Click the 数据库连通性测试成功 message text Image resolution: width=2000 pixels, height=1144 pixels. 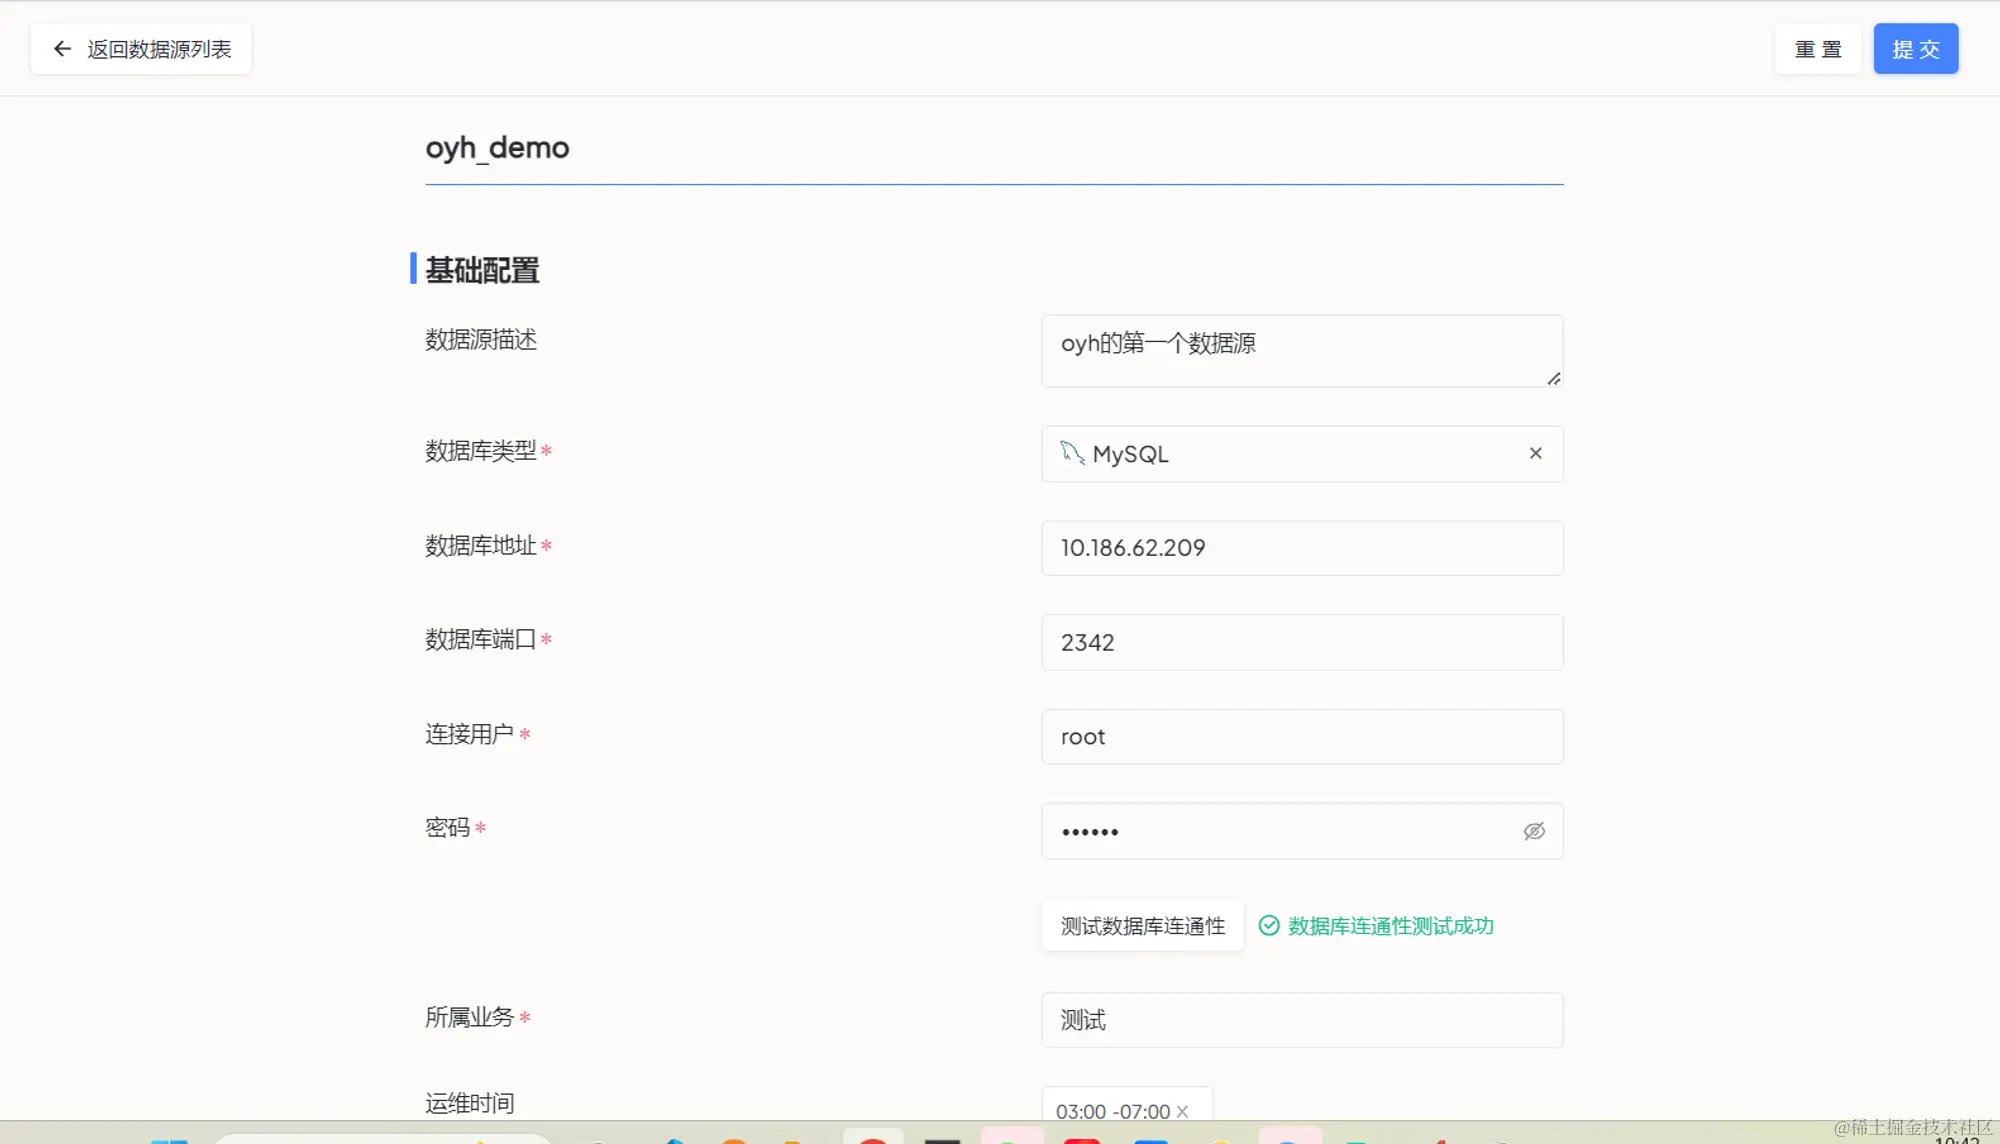[x=1390, y=926]
